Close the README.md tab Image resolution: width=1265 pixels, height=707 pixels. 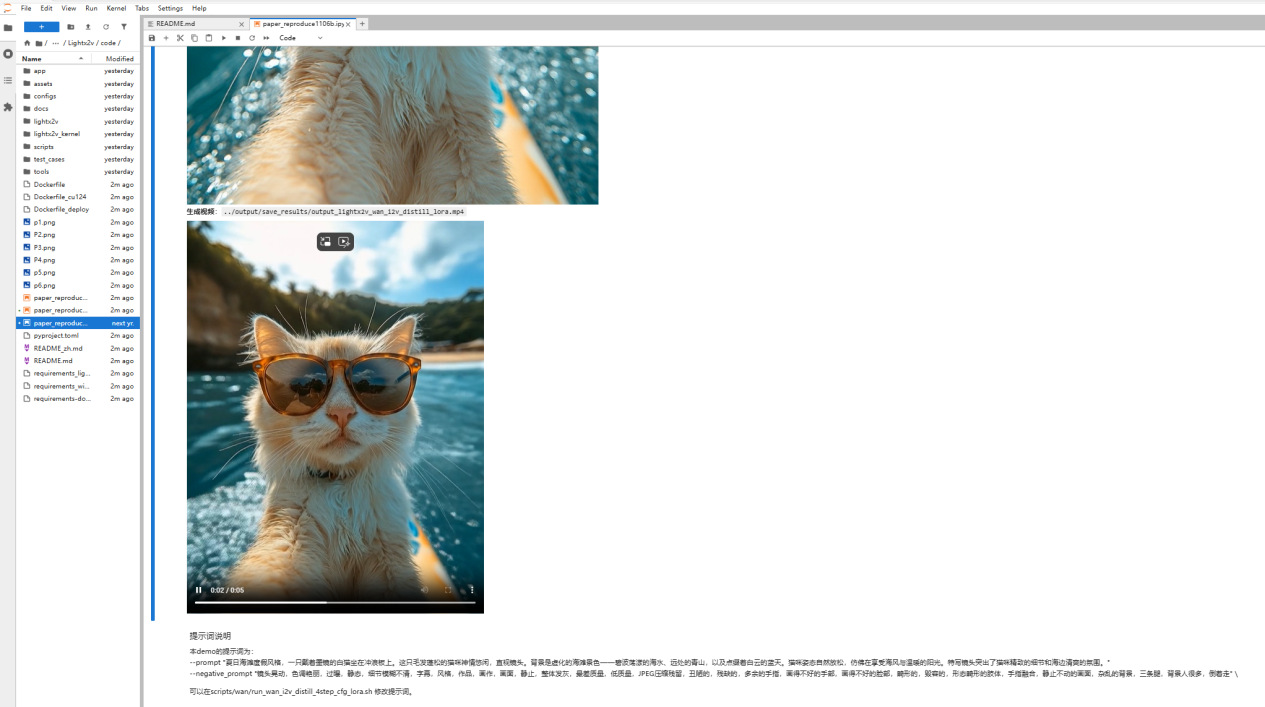[241, 24]
